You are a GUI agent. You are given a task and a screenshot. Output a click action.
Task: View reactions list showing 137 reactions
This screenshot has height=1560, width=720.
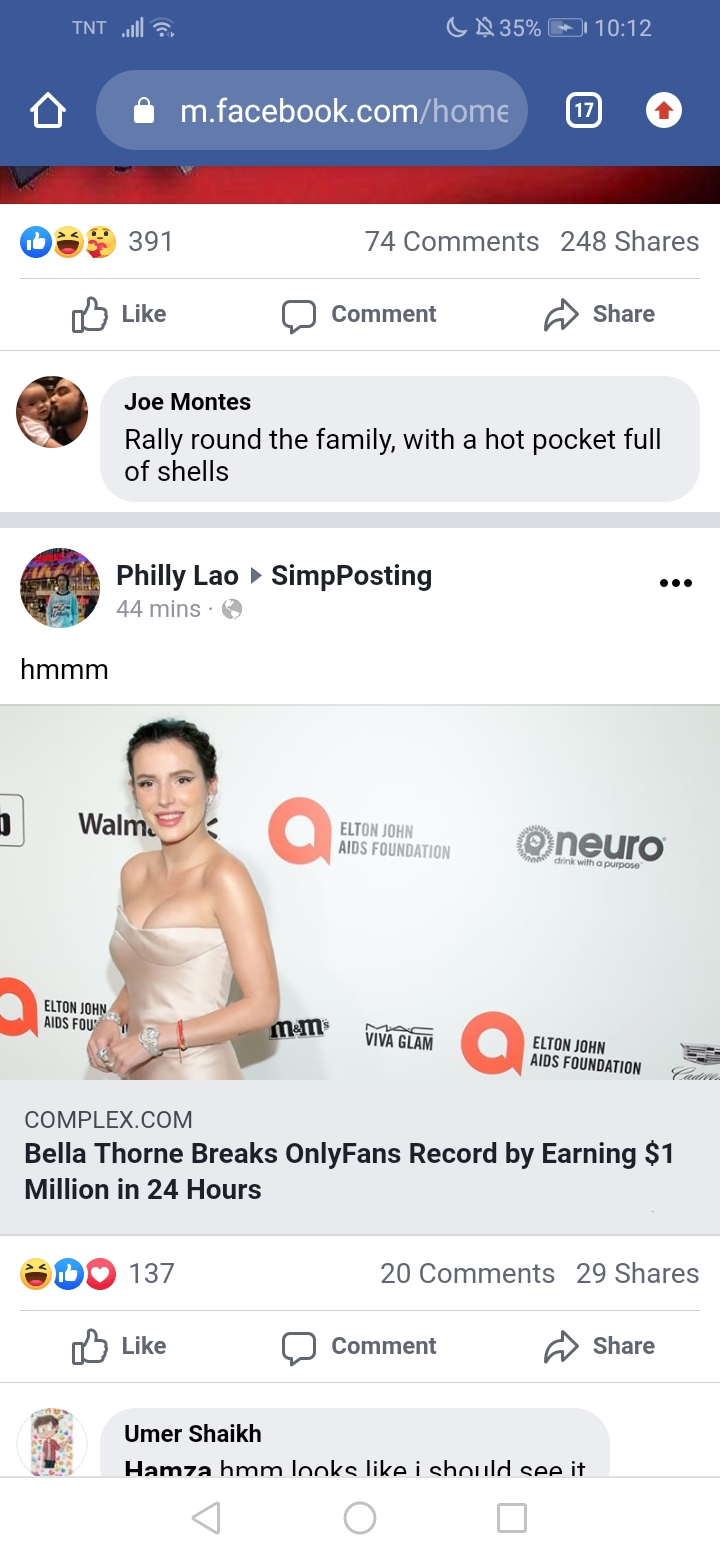coord(97,1273)
